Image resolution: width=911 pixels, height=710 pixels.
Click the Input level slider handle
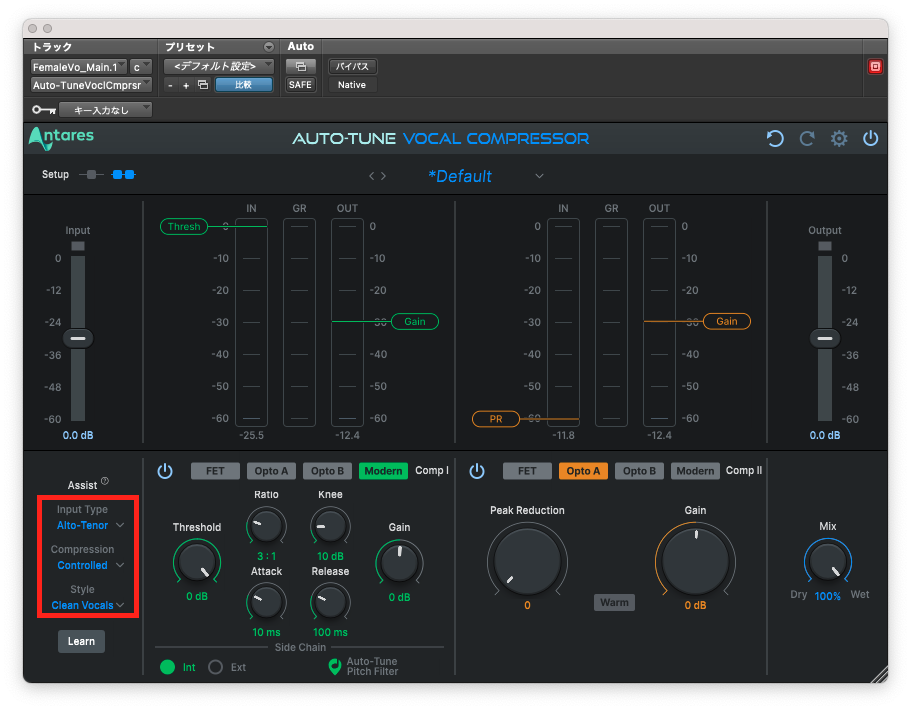click(78, 338)
